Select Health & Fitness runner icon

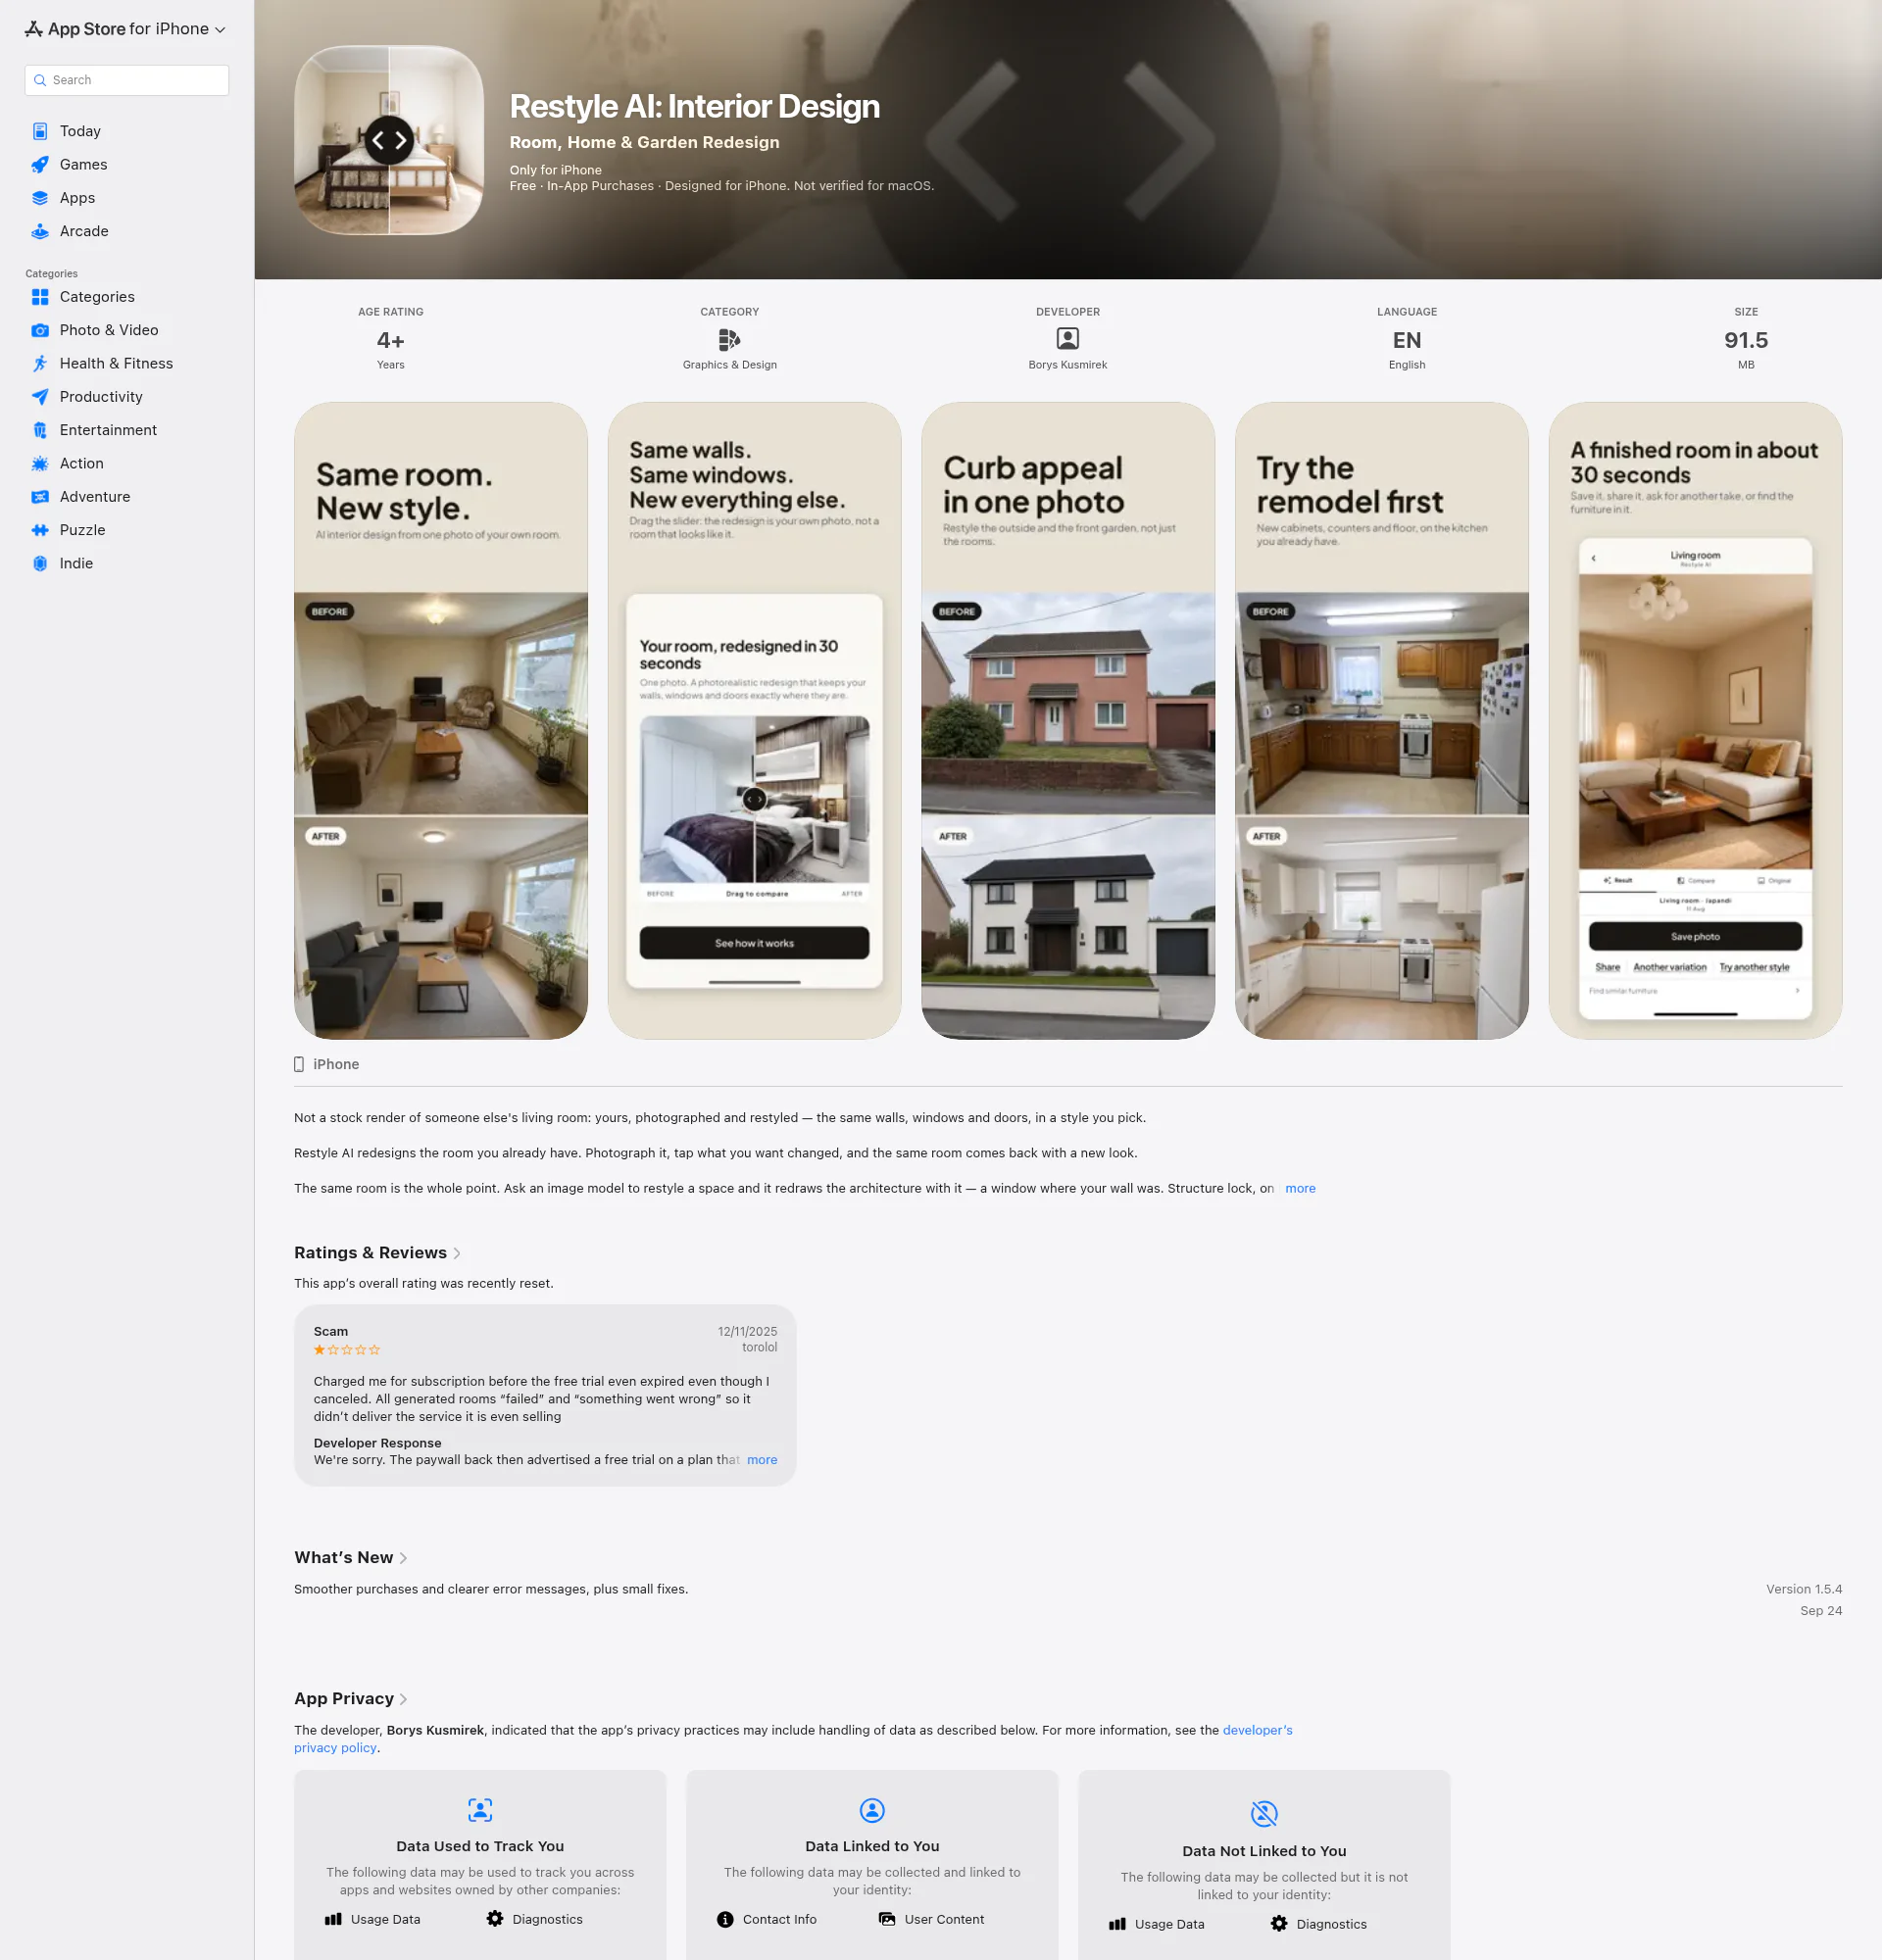pos(40,363)
